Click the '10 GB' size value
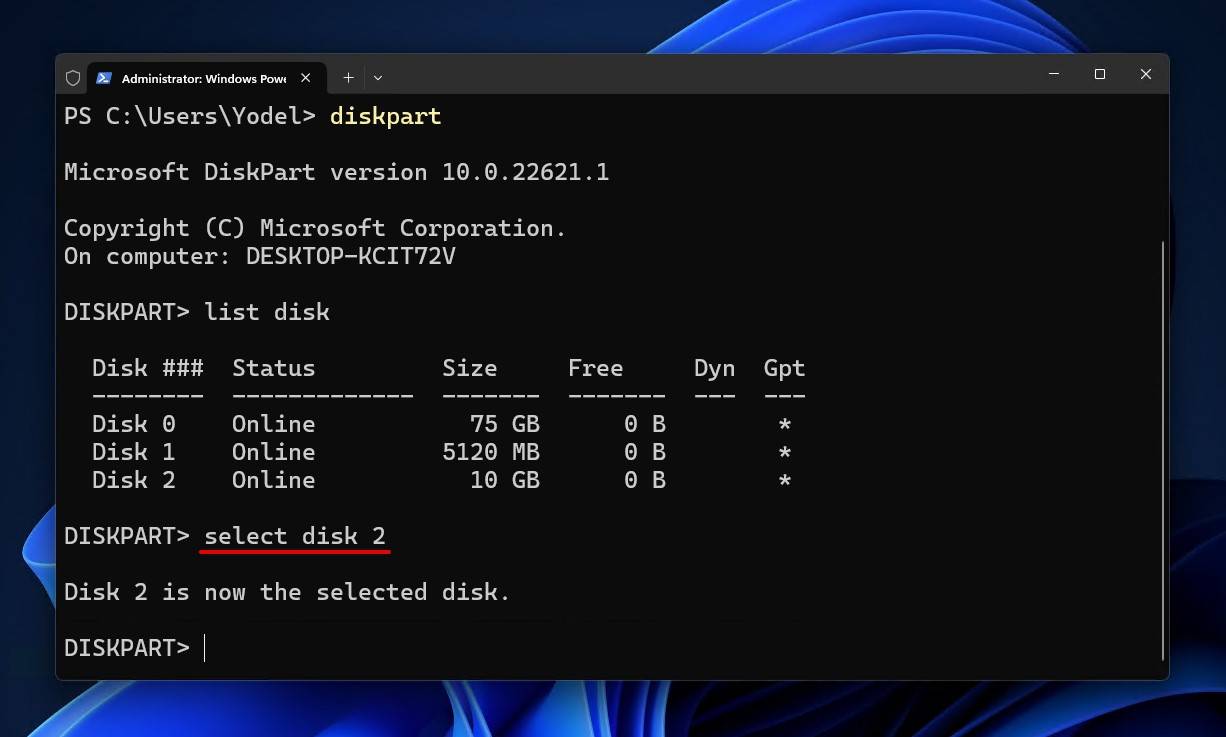 [x=505, y=480]
